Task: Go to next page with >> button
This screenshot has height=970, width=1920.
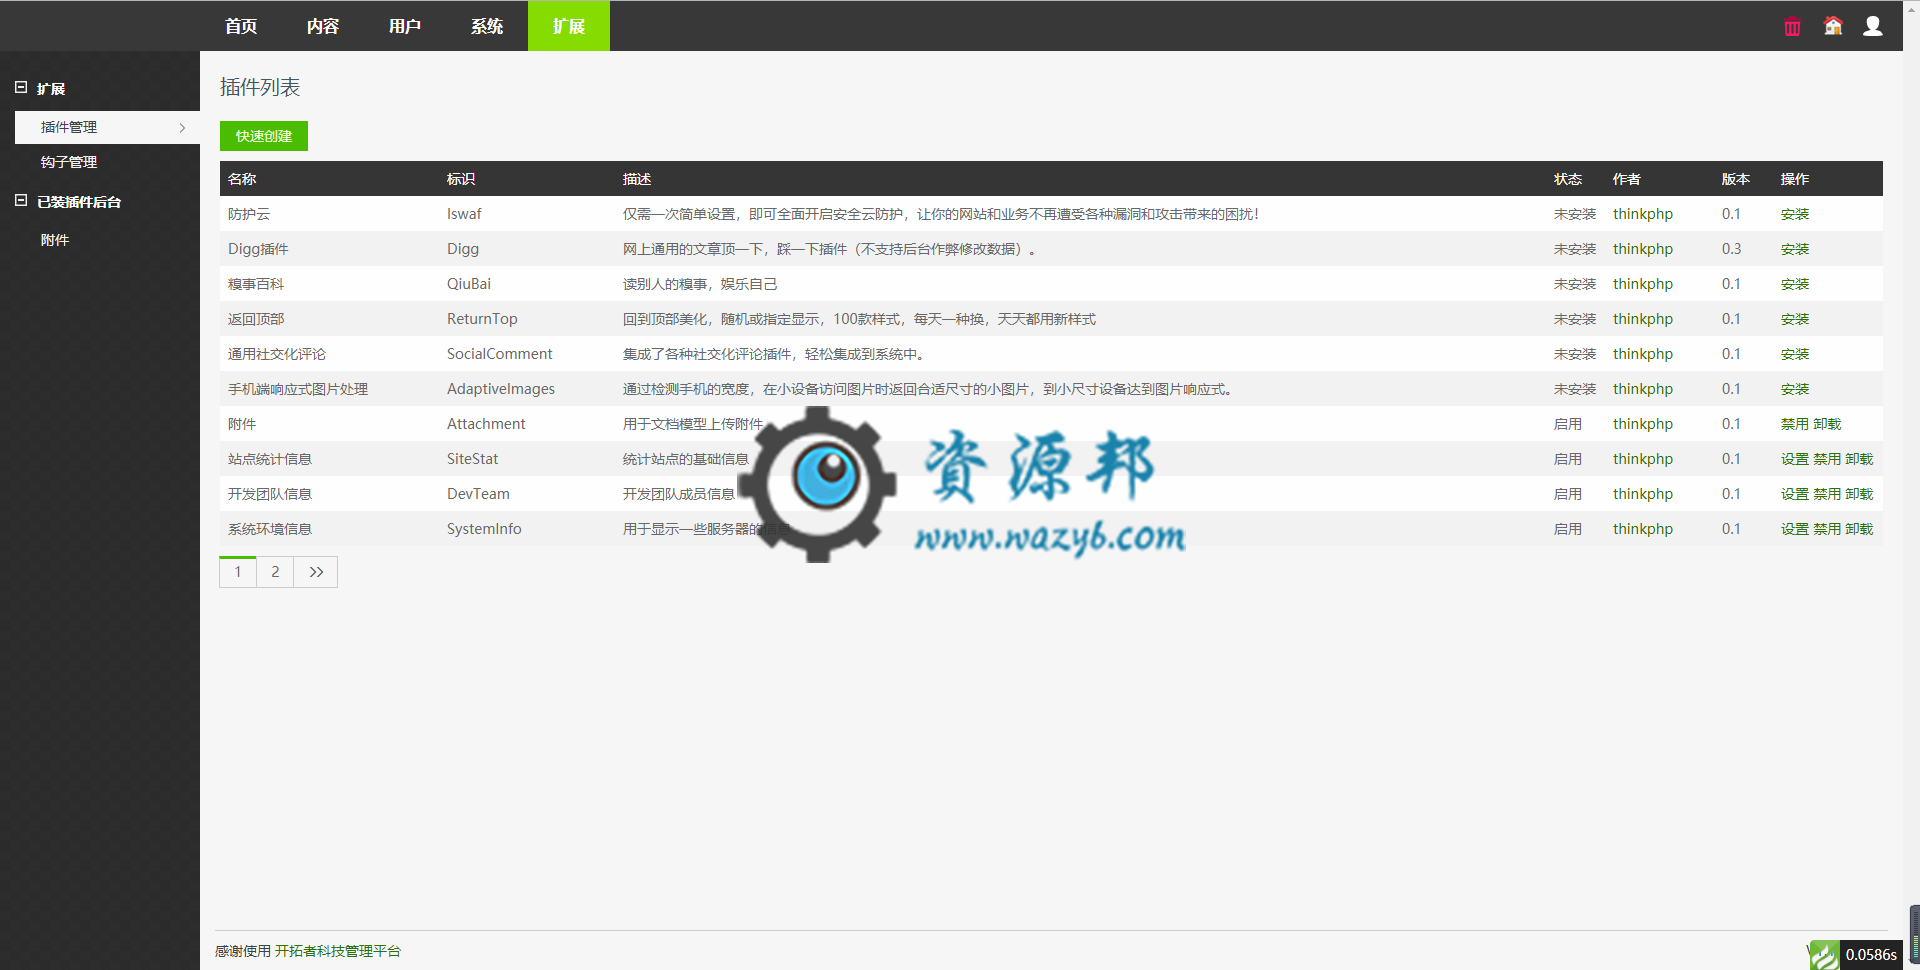Action: pos(316,572)
